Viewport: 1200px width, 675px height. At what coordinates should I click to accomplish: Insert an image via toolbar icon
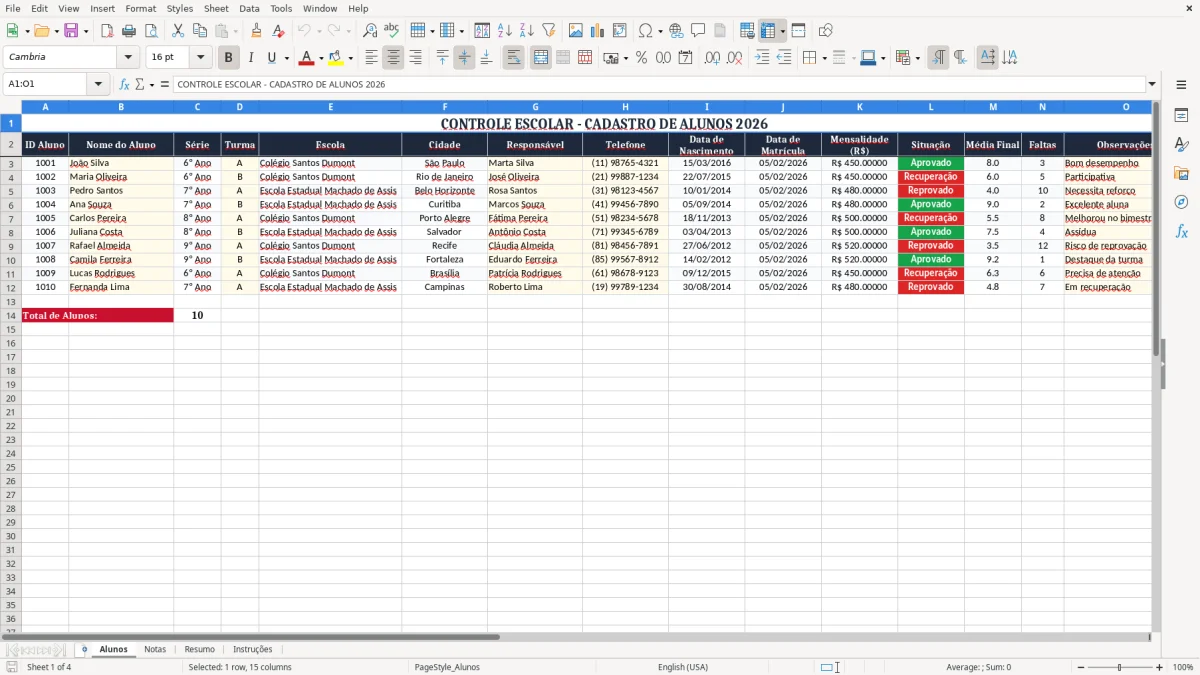coord(576,31)
